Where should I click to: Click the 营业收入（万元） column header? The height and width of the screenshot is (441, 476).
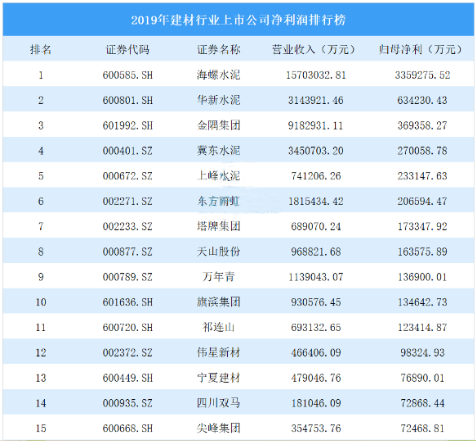pos(314,50)
